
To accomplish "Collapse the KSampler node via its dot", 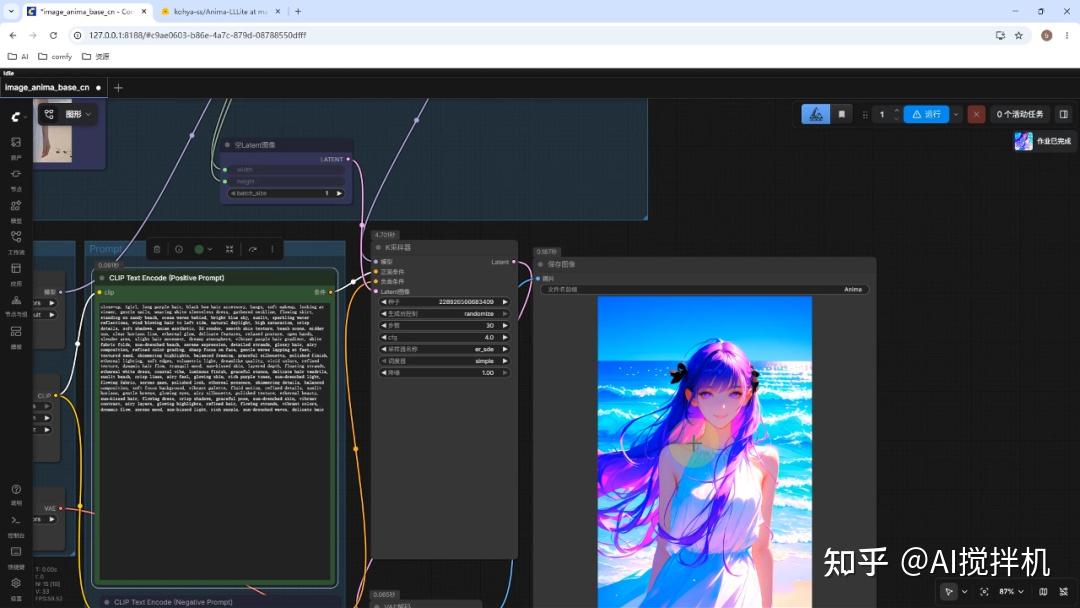I will [x=378, y=247].
